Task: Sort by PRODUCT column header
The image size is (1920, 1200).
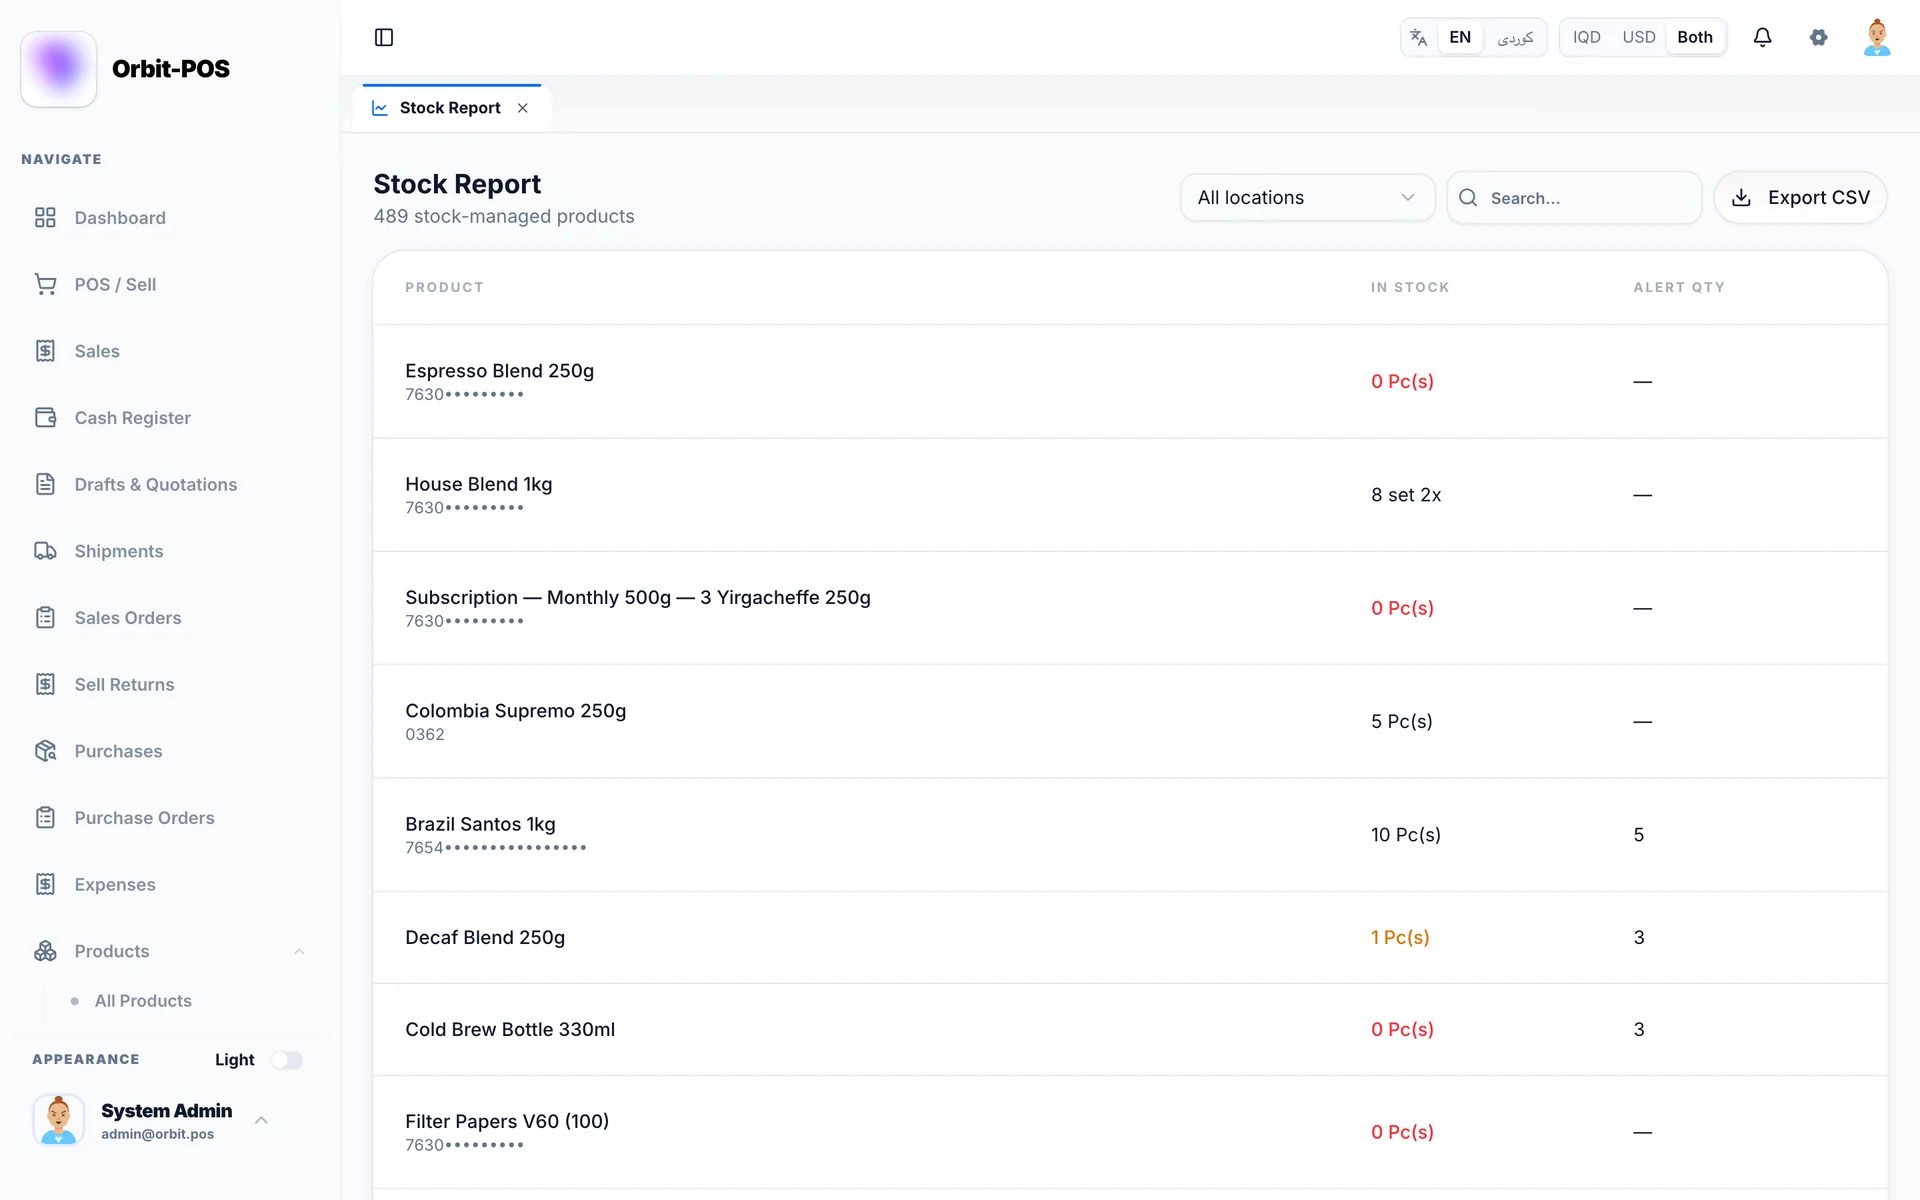Action: [444, 287]
